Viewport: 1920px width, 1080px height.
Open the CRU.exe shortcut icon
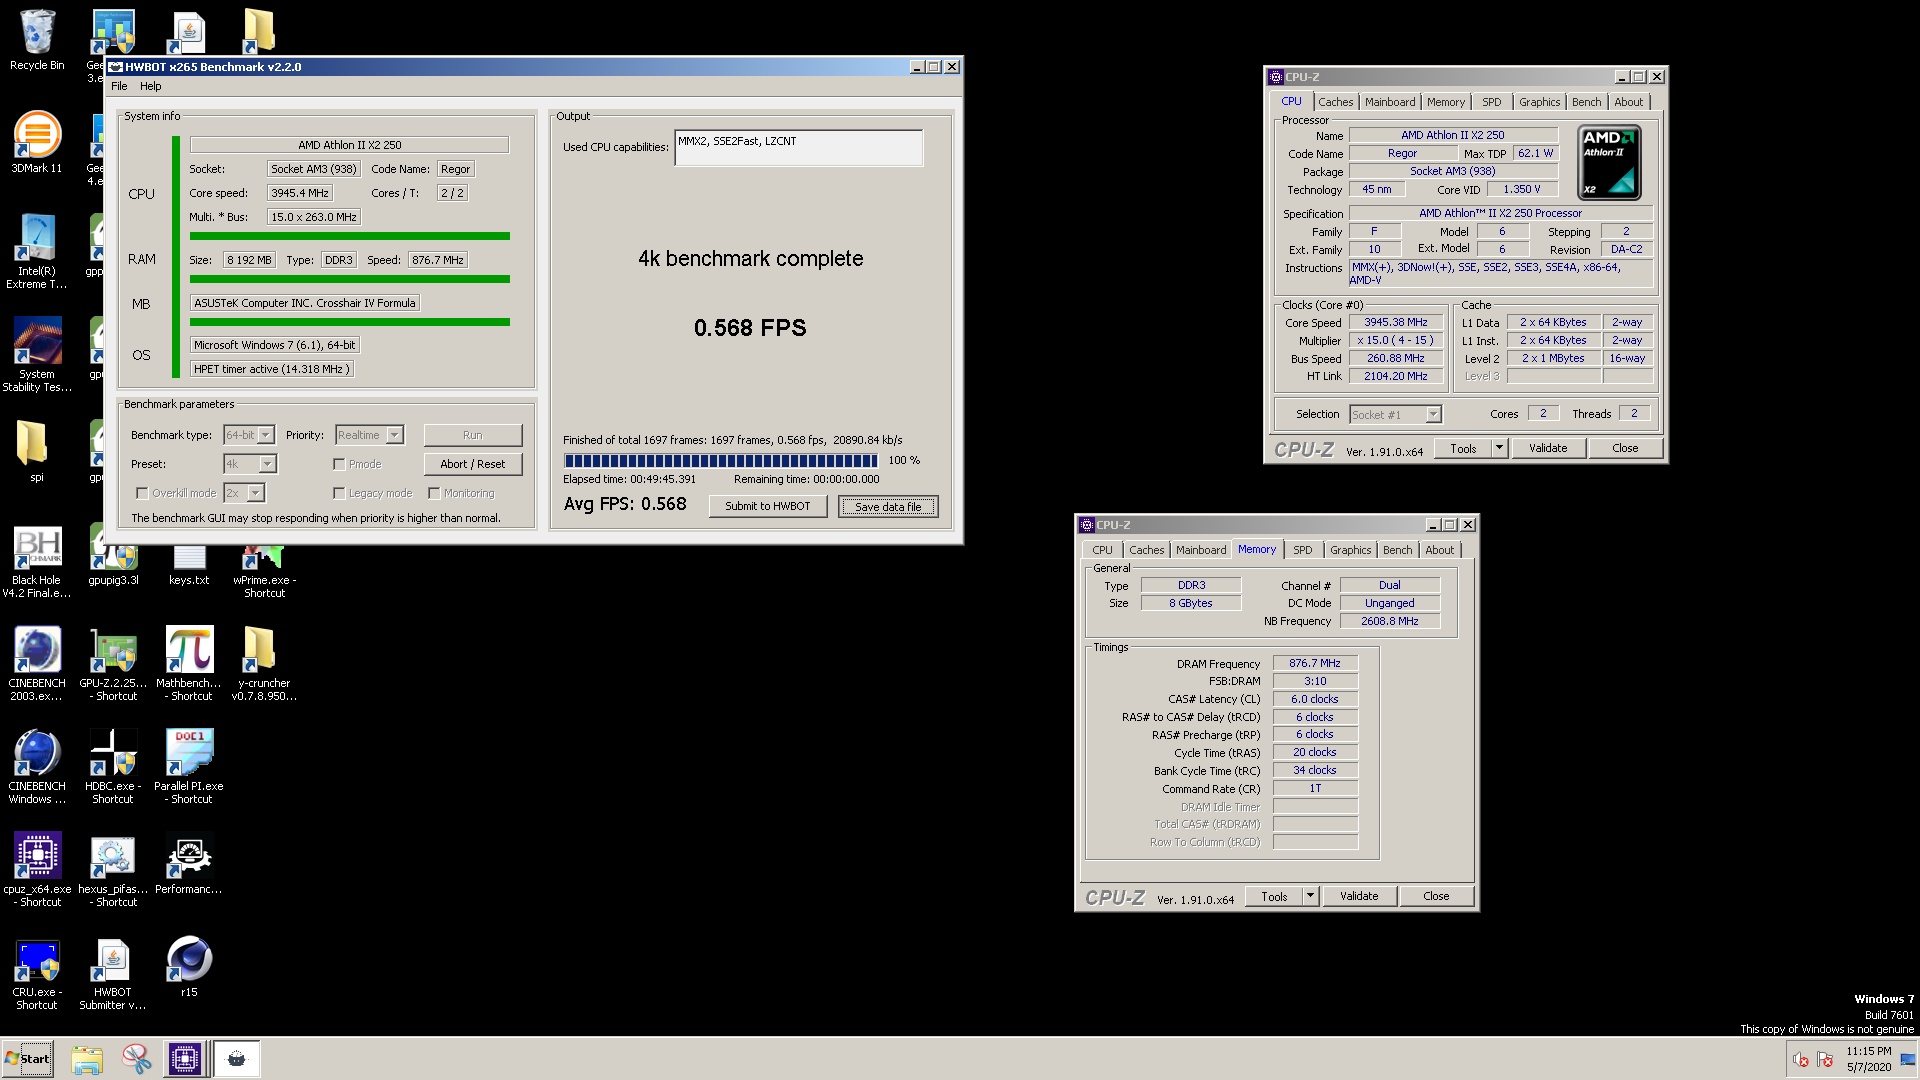coord(37,973)
